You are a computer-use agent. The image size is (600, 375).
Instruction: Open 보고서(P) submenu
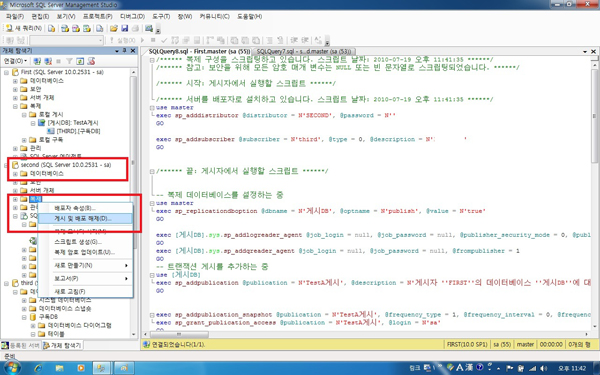(x=85, y=278)
